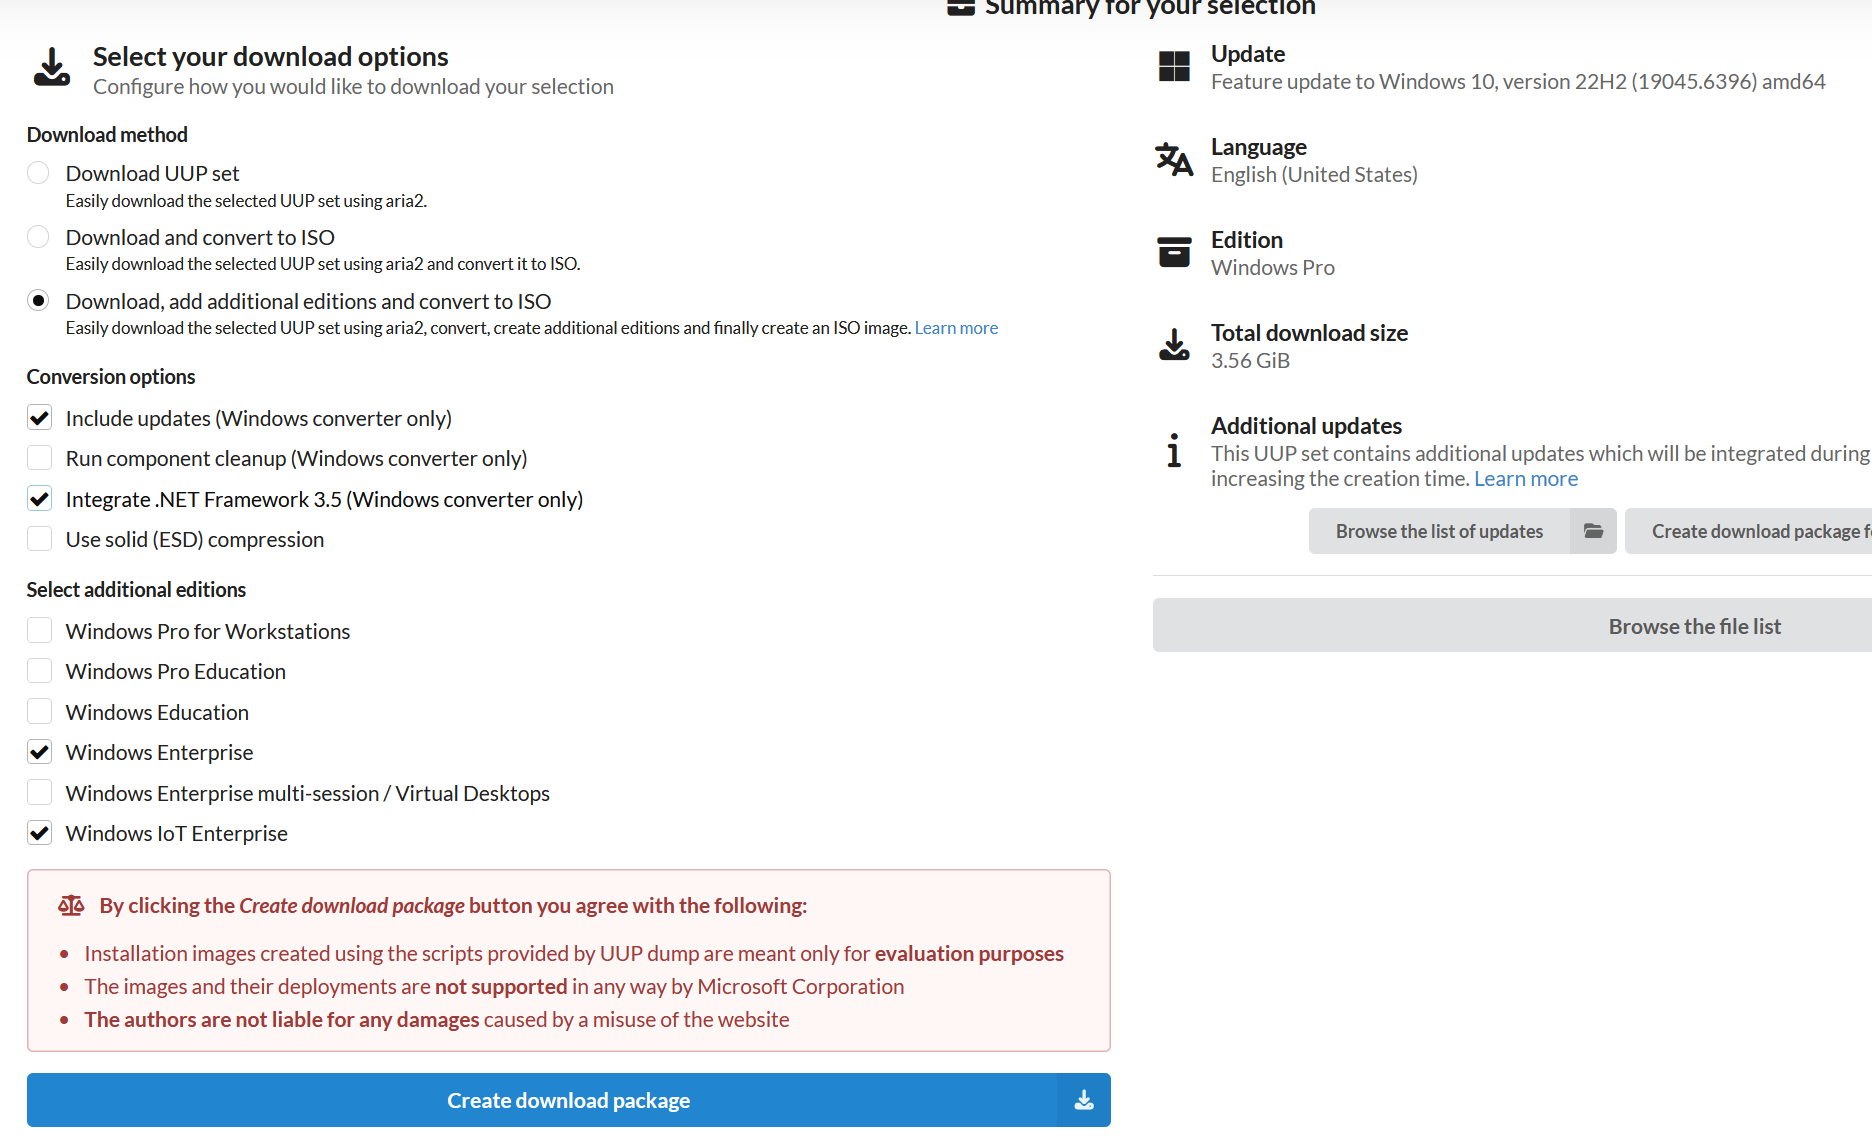Disable the Include updates checkbox
Screen dimensions: 1872x1139
tap(40, 418)
